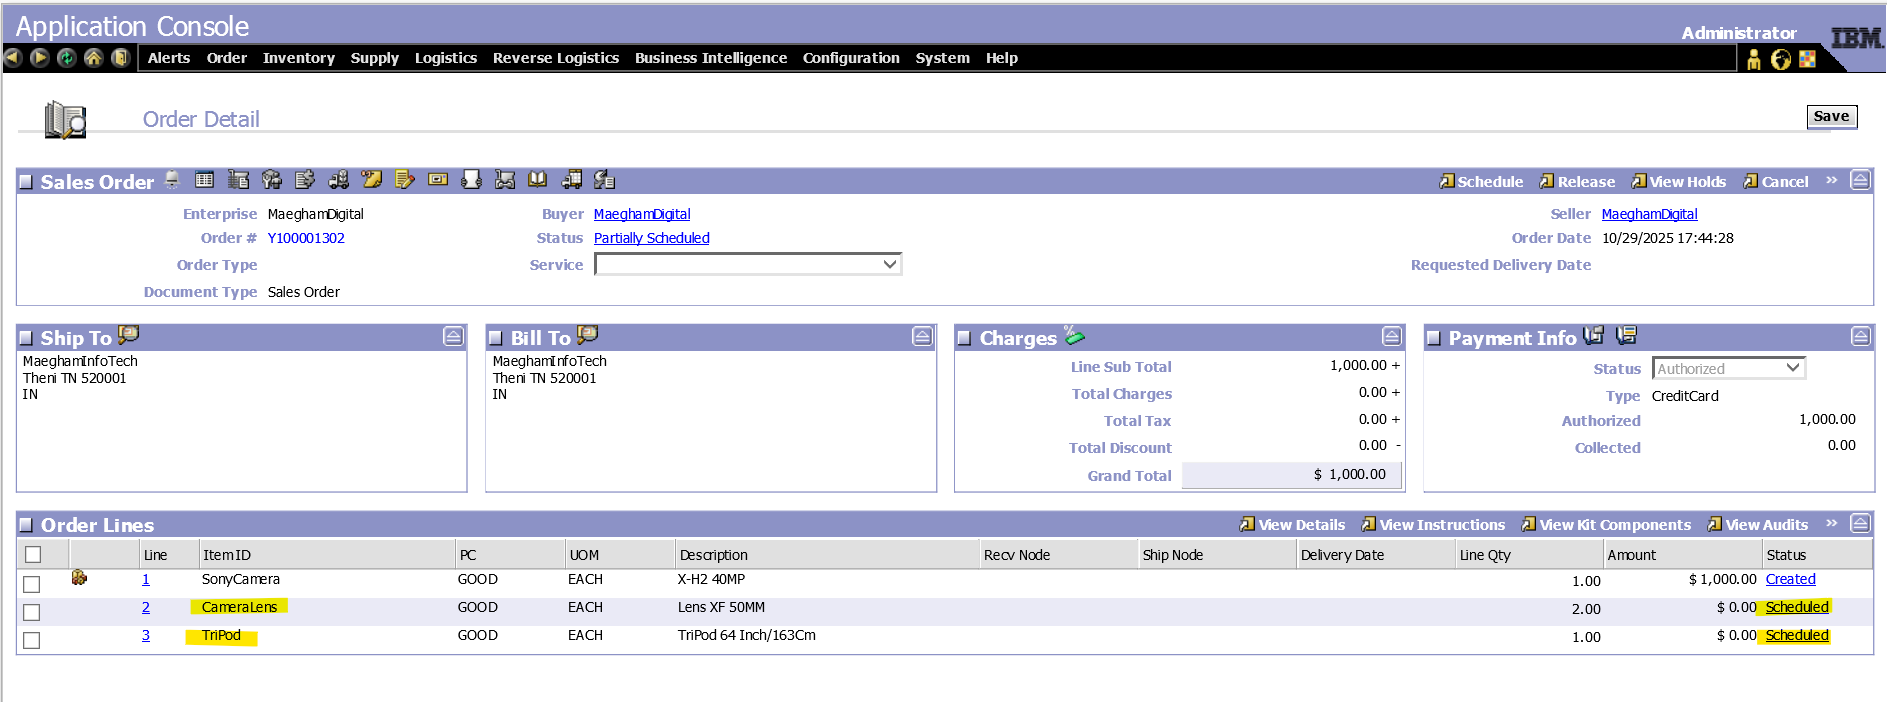Open the Partially Scheduled status link

(x=651, y=238)
